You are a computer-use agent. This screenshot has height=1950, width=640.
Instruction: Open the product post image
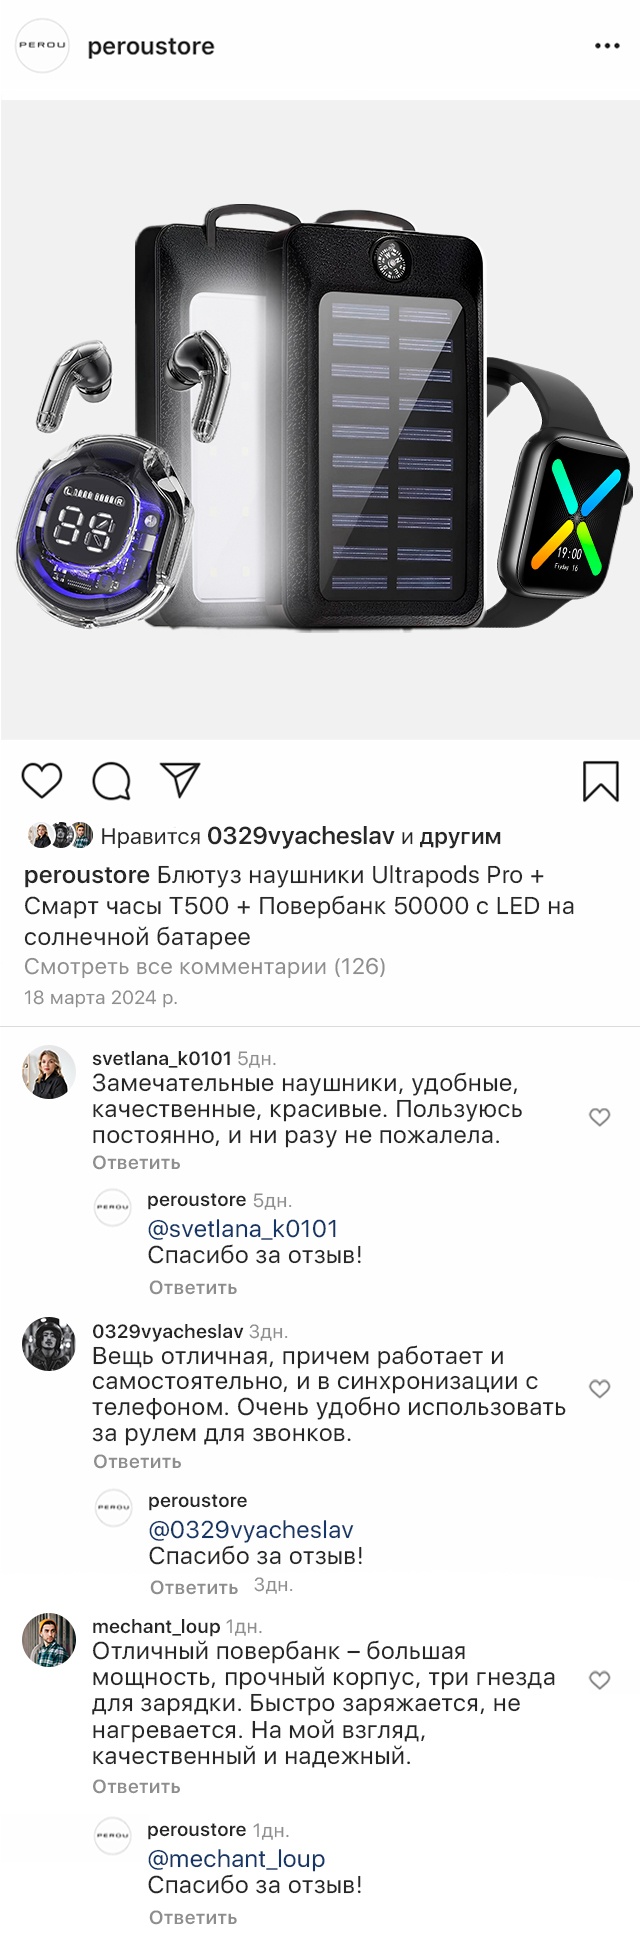(320, 420)
